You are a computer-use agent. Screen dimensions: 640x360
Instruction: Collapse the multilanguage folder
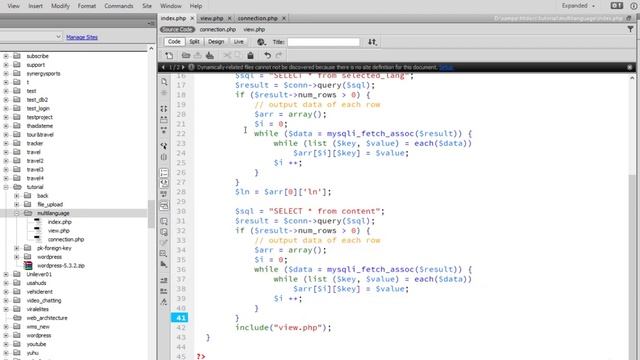[17, 213]
